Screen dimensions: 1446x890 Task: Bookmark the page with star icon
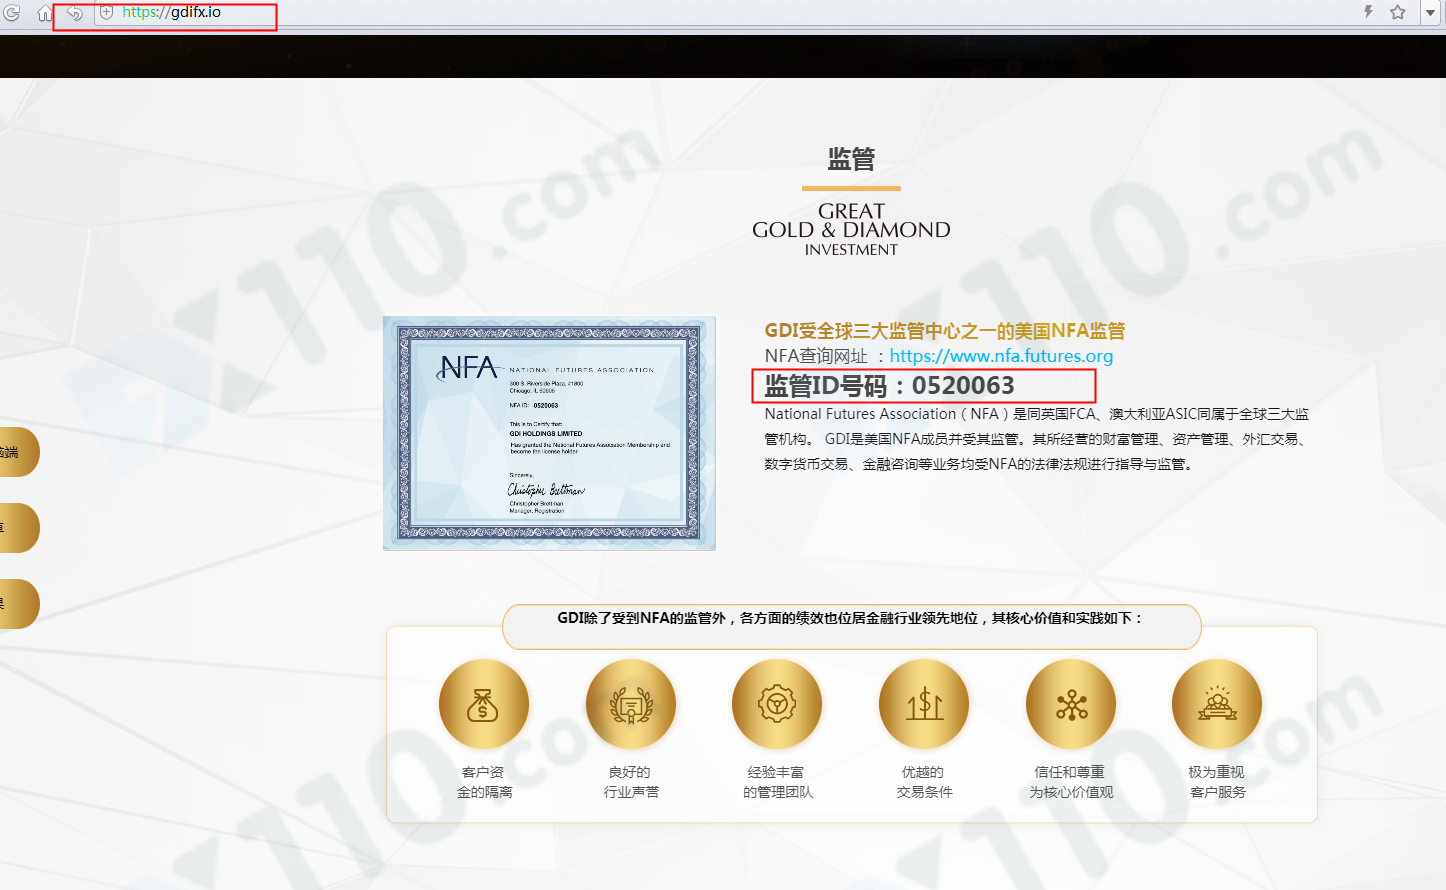click(x=1398, y=12)
